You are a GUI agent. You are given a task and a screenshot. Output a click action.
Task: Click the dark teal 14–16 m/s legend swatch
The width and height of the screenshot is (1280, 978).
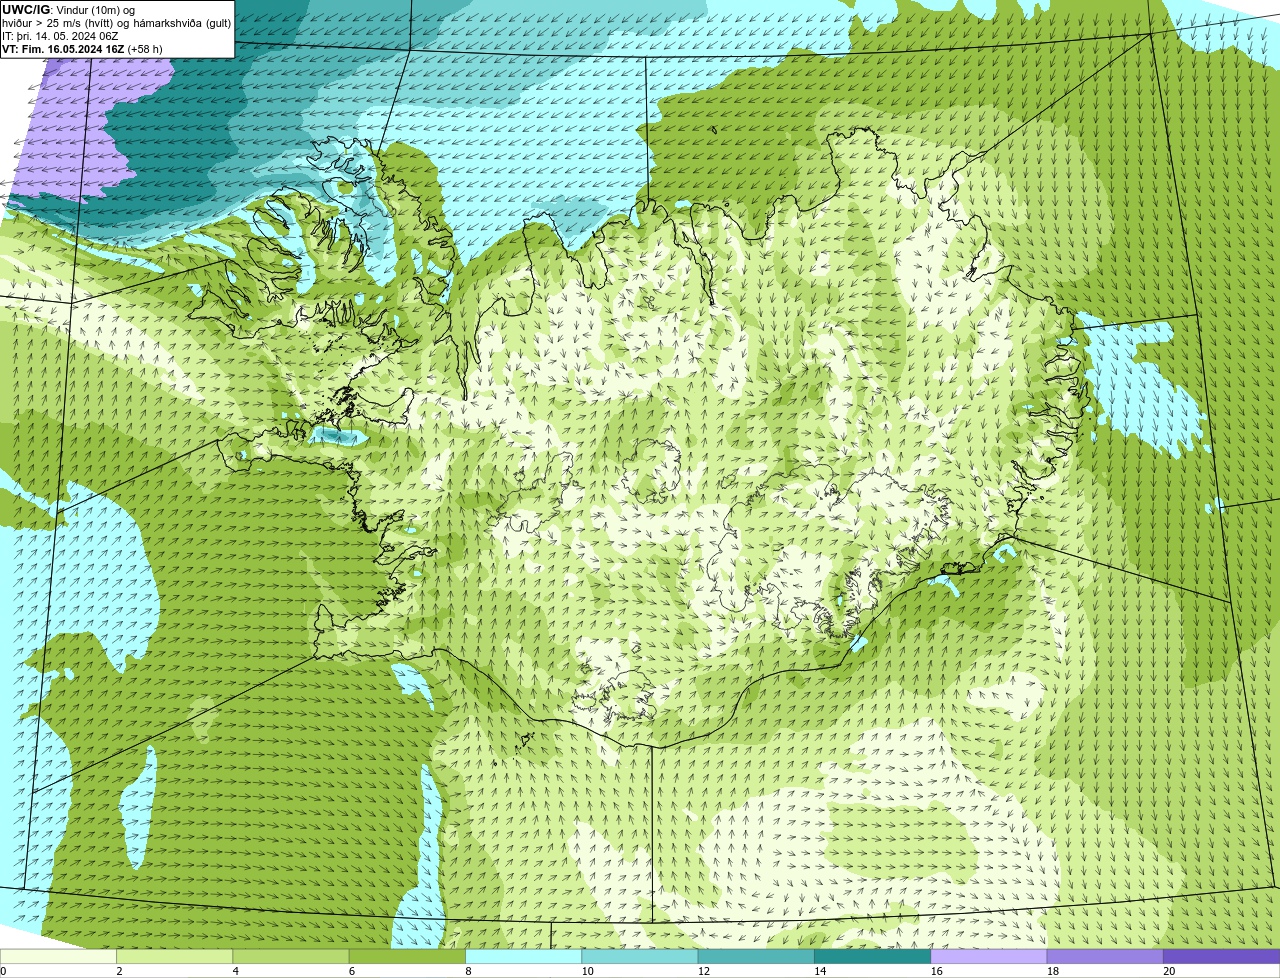872,957
